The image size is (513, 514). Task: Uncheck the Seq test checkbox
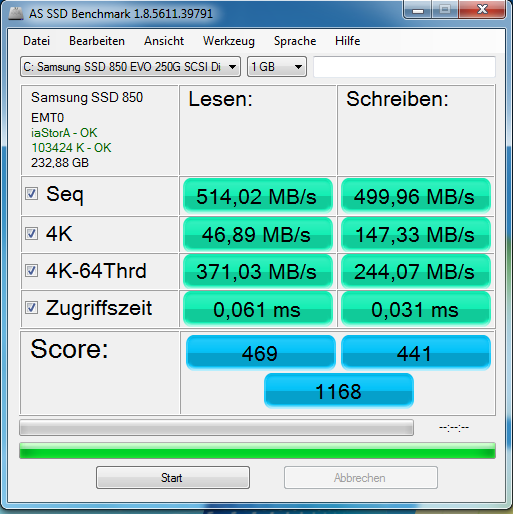coord(31,194)
